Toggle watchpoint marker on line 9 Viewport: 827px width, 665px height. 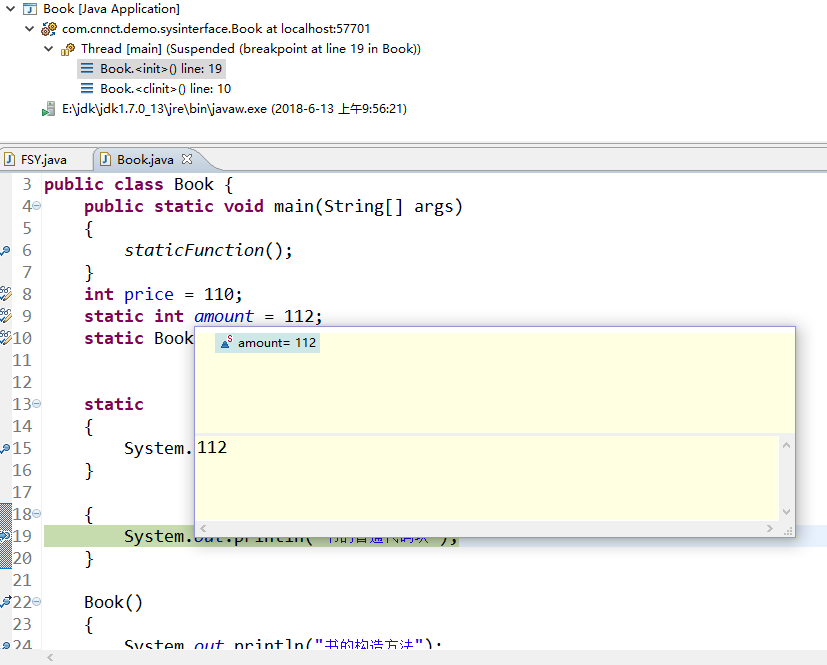pos(5,316)
